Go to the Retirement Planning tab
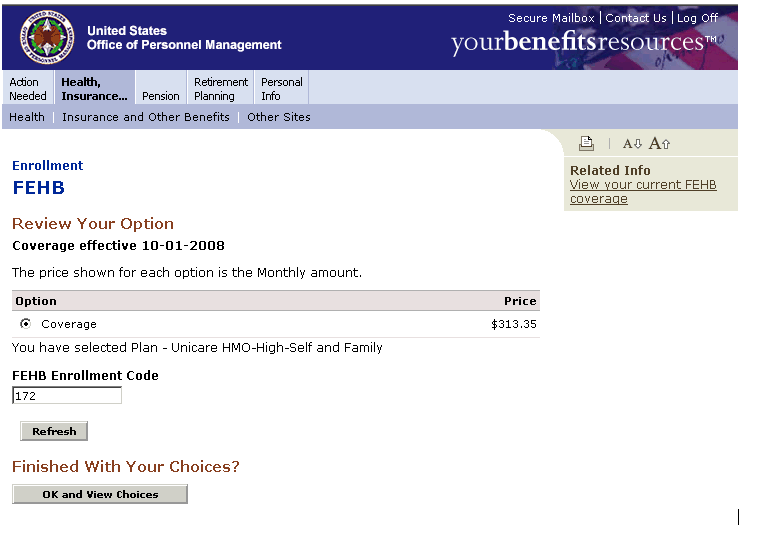This screenshot has height=535, width=761. pos(221,89)
